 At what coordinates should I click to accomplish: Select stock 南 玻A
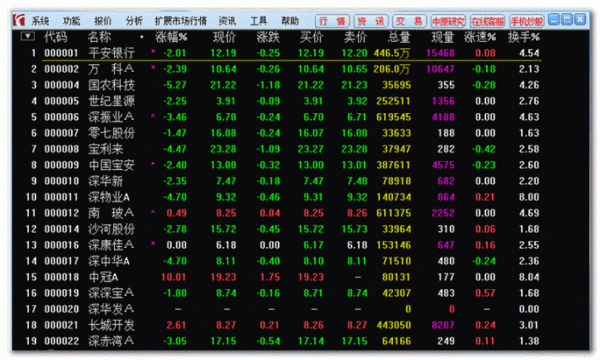[111, 213]
